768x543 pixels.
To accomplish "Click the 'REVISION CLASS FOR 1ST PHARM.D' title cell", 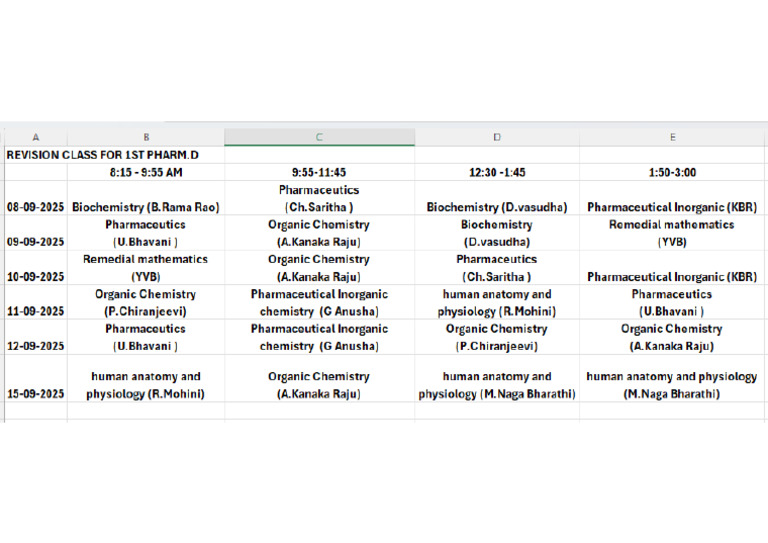I will pyautogui.click(x=102, y=155).
